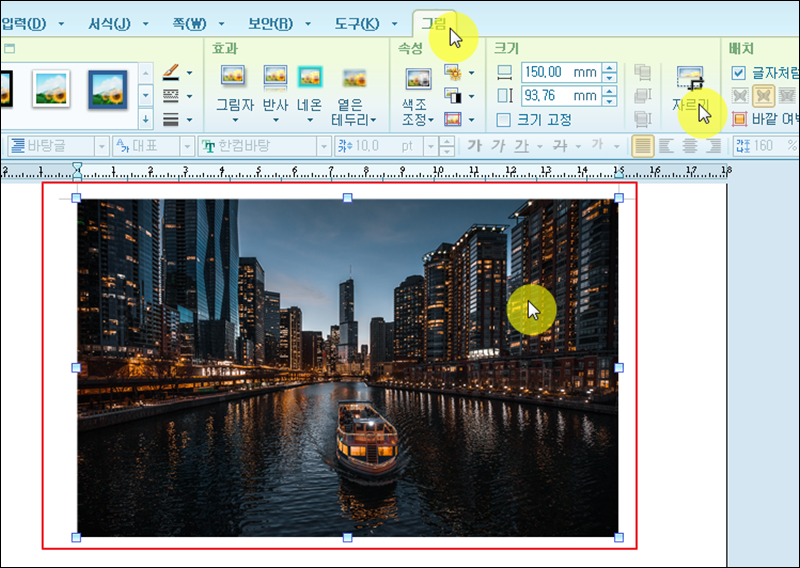800x568 pixels.
Task: Open the 입력(D) menu
Action: click(23, 23)
